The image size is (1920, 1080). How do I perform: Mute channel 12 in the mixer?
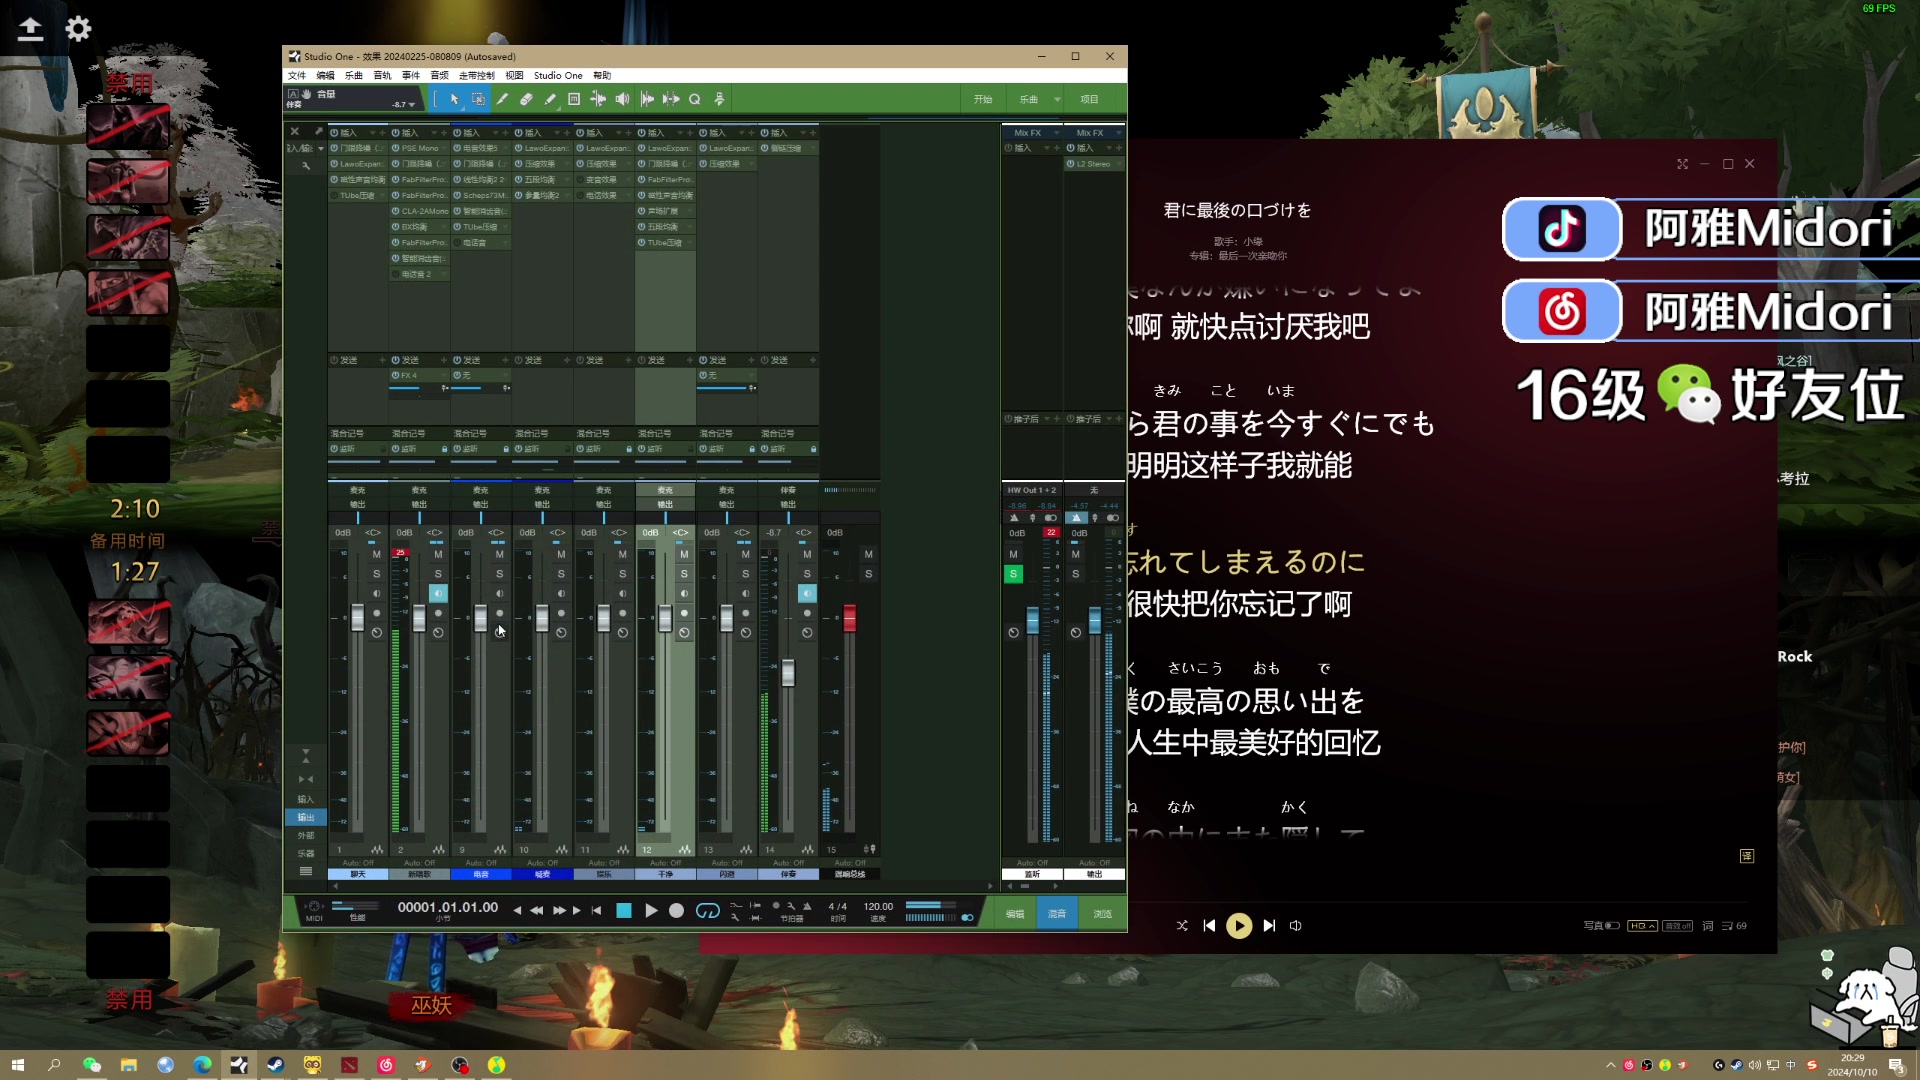point(684,554)
